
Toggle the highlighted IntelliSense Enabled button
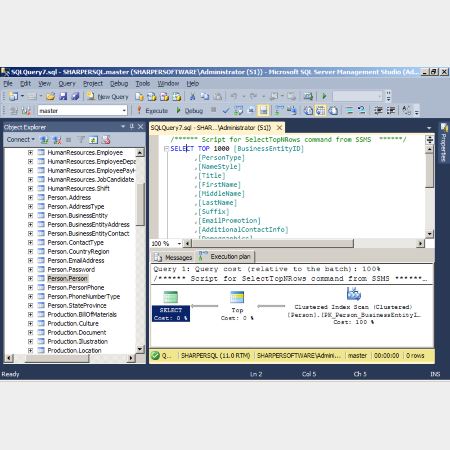pos(263,110)
